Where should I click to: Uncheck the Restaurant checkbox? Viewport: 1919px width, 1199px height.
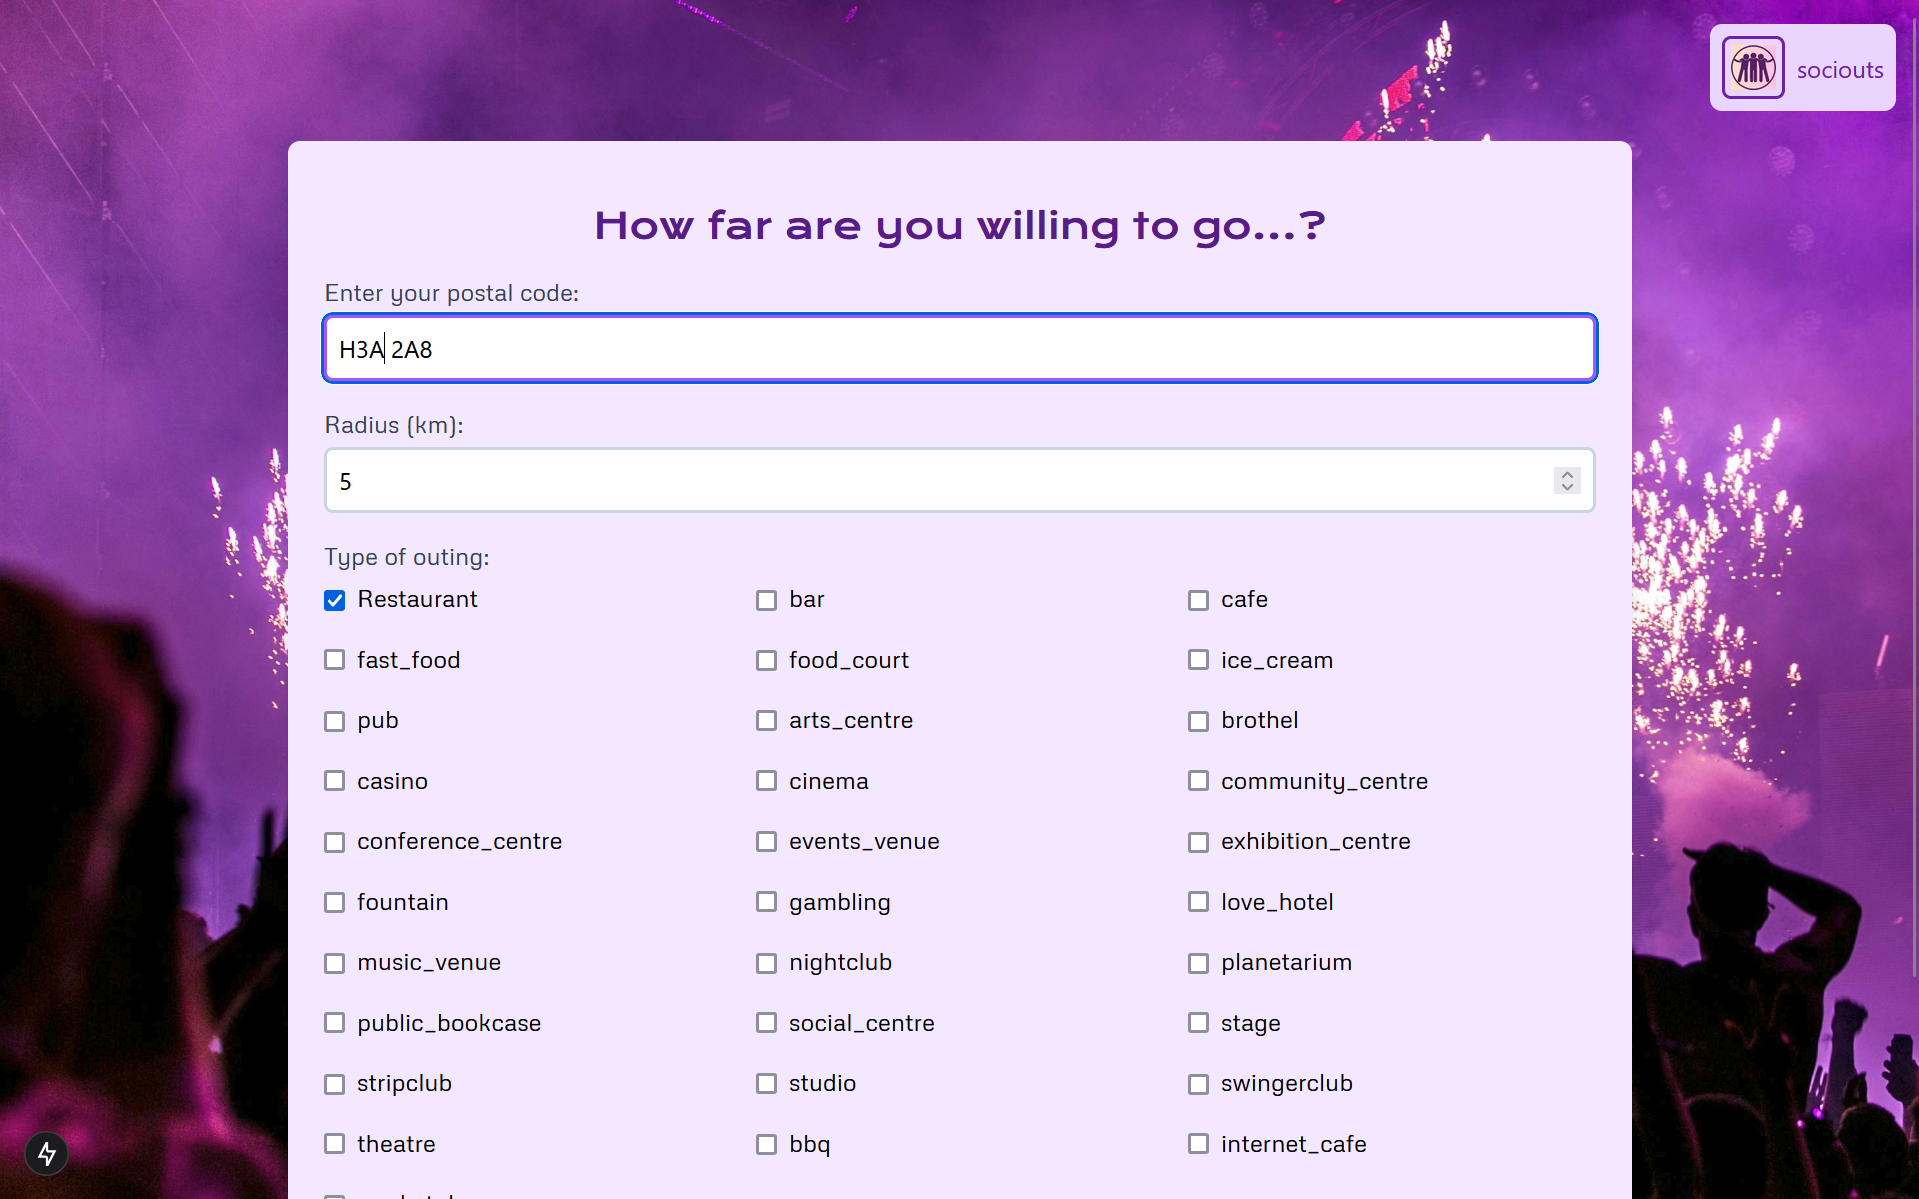tap(335, 600)
